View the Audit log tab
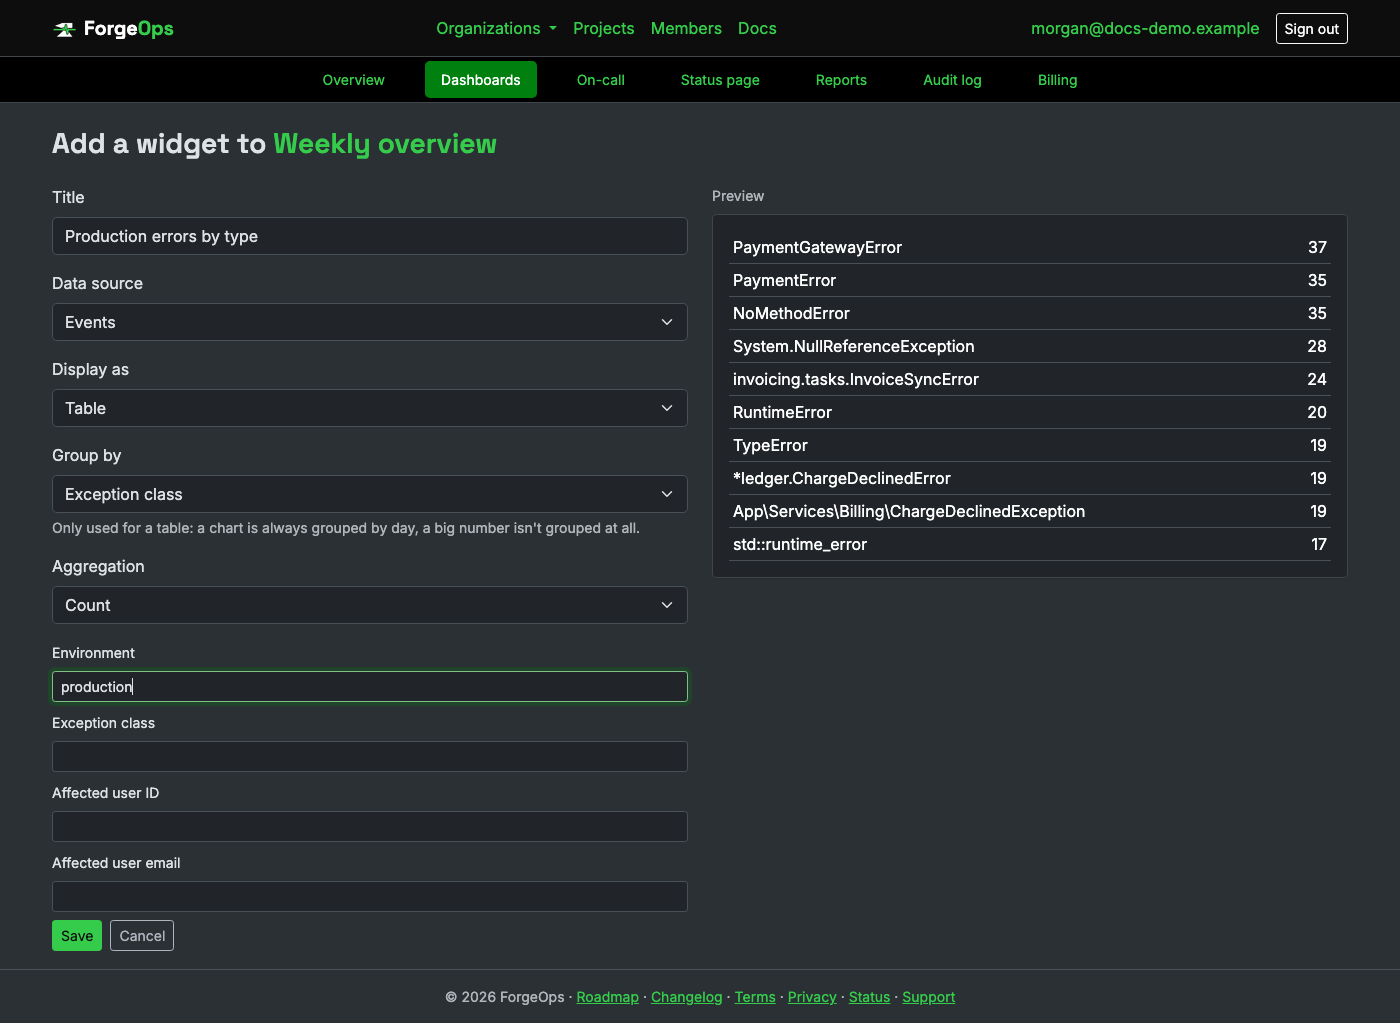The image size is (1400, 1023). point(952,80)
